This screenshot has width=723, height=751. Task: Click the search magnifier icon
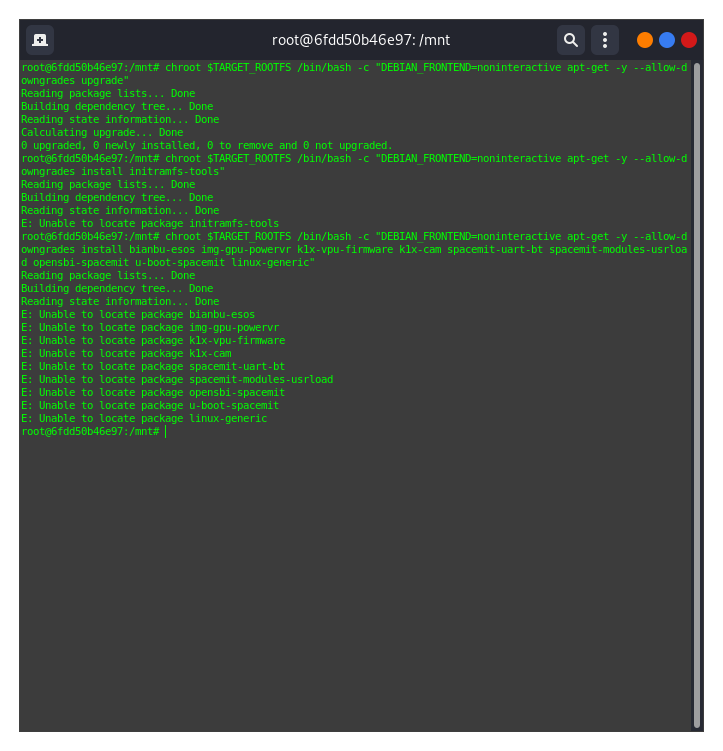click(570, 40)
